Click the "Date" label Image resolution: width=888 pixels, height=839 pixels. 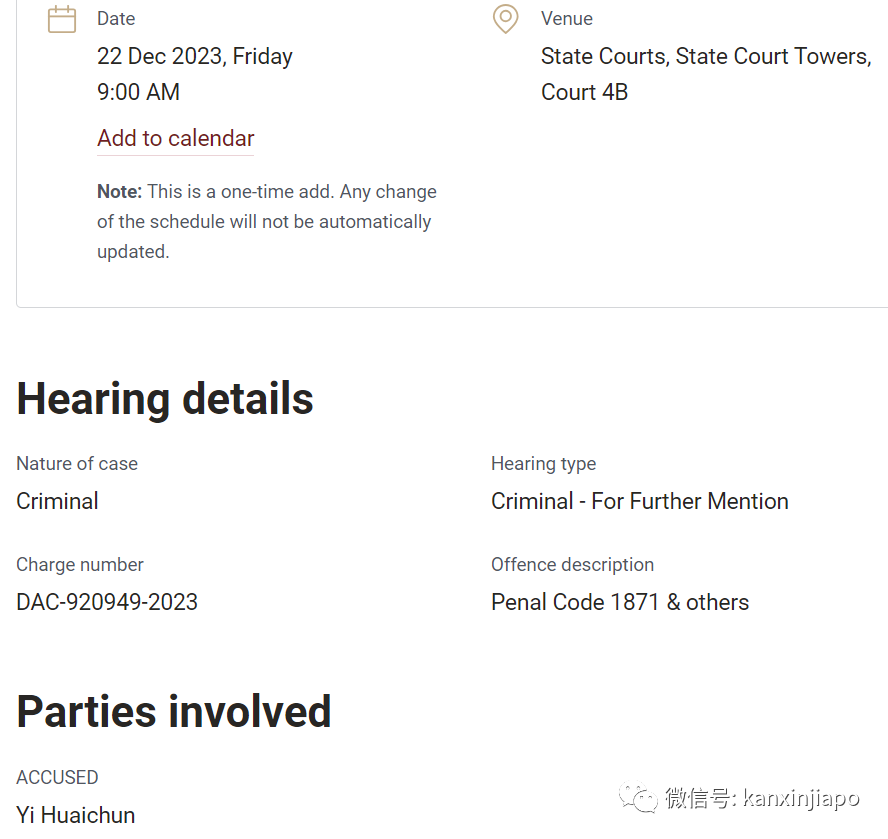pyautogui.click(x=116, y=19)
